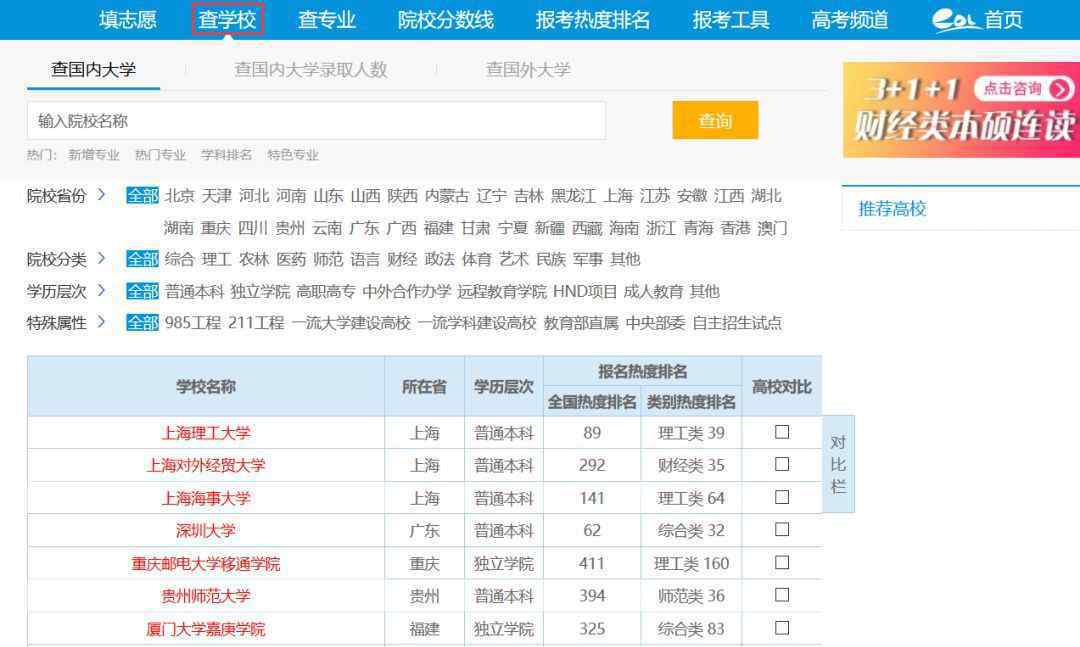Expand the 院校分类 filter arrow
The height and width of the screenshot is (647, 1080).
[101, 258]
